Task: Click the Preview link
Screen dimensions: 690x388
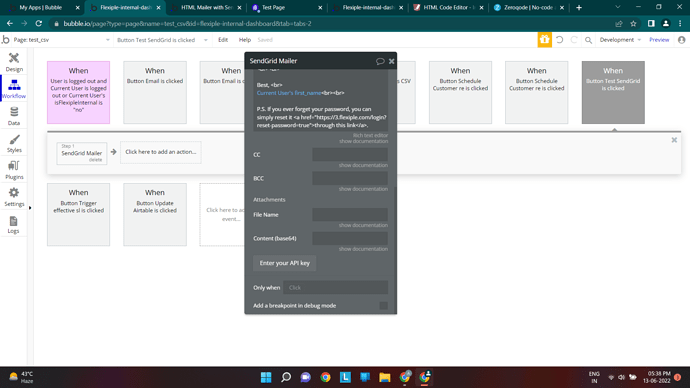Action: 659,40
